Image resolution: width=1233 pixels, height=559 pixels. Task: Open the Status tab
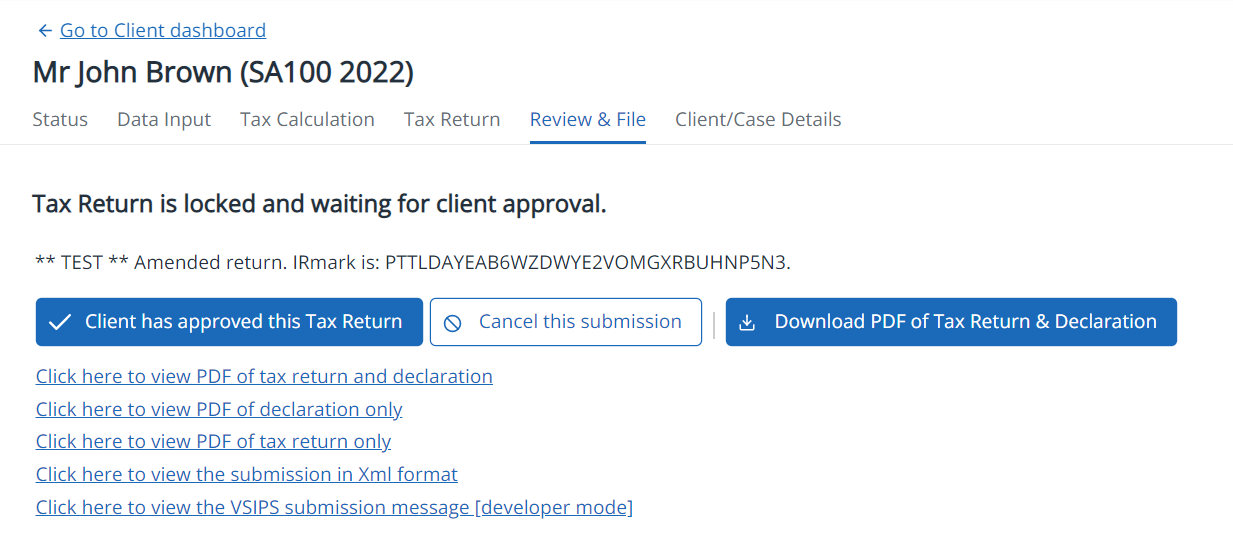[x=60, y=120]
